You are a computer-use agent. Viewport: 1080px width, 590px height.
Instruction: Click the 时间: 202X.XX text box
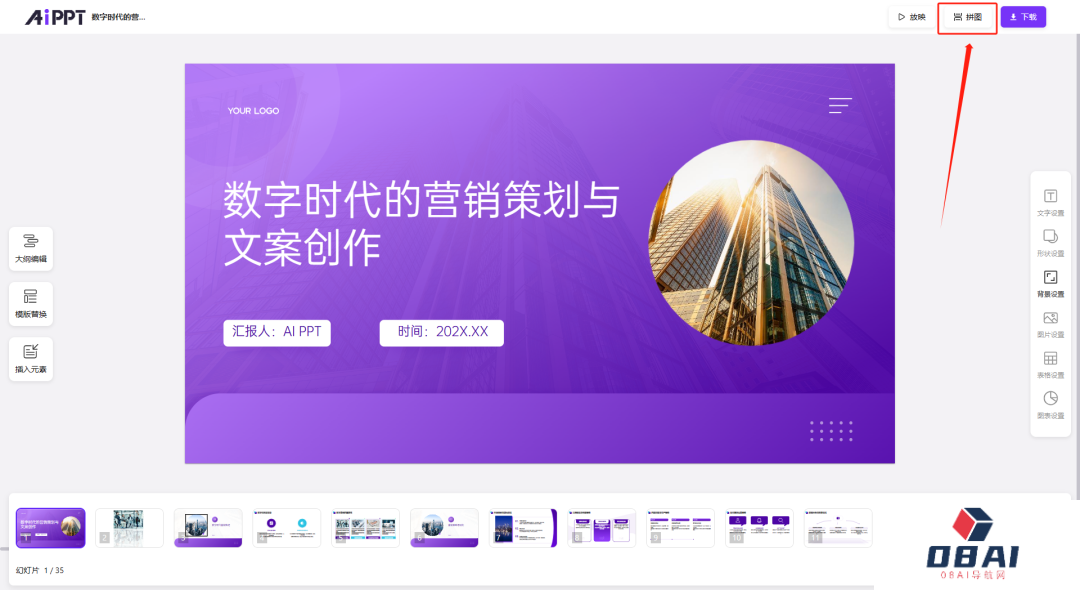point(441,333)
